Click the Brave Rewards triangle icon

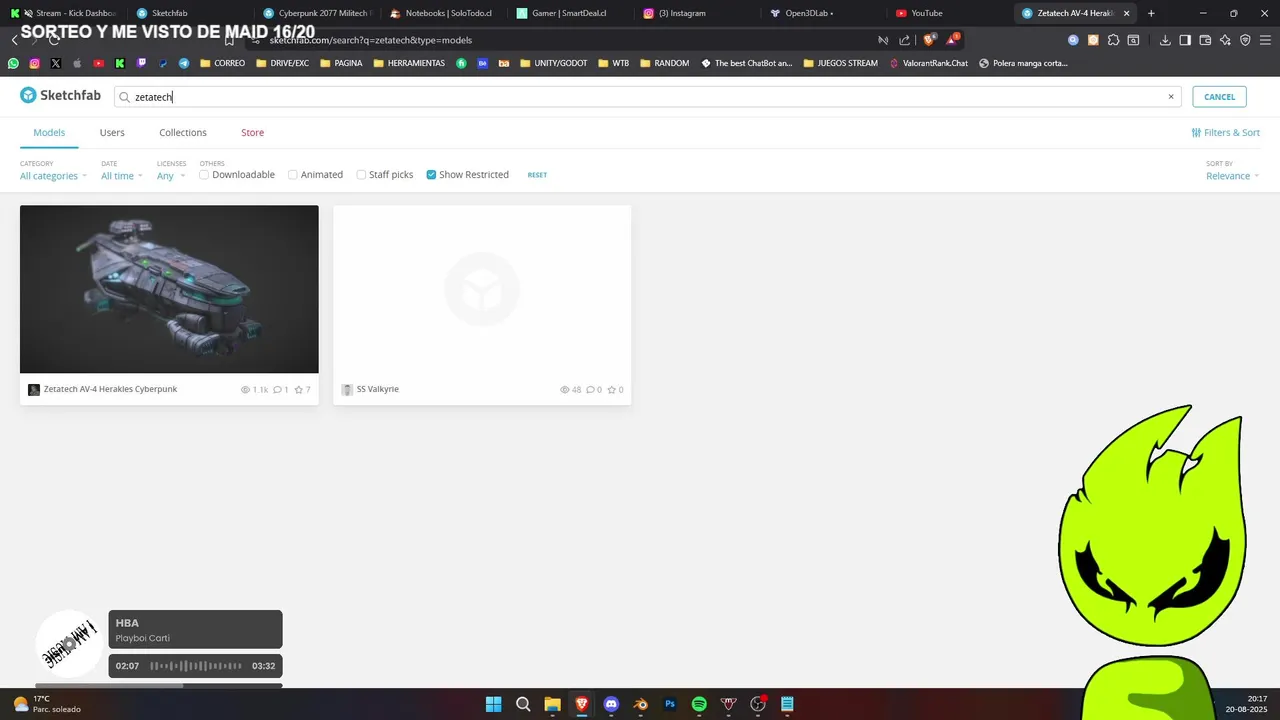953,40
